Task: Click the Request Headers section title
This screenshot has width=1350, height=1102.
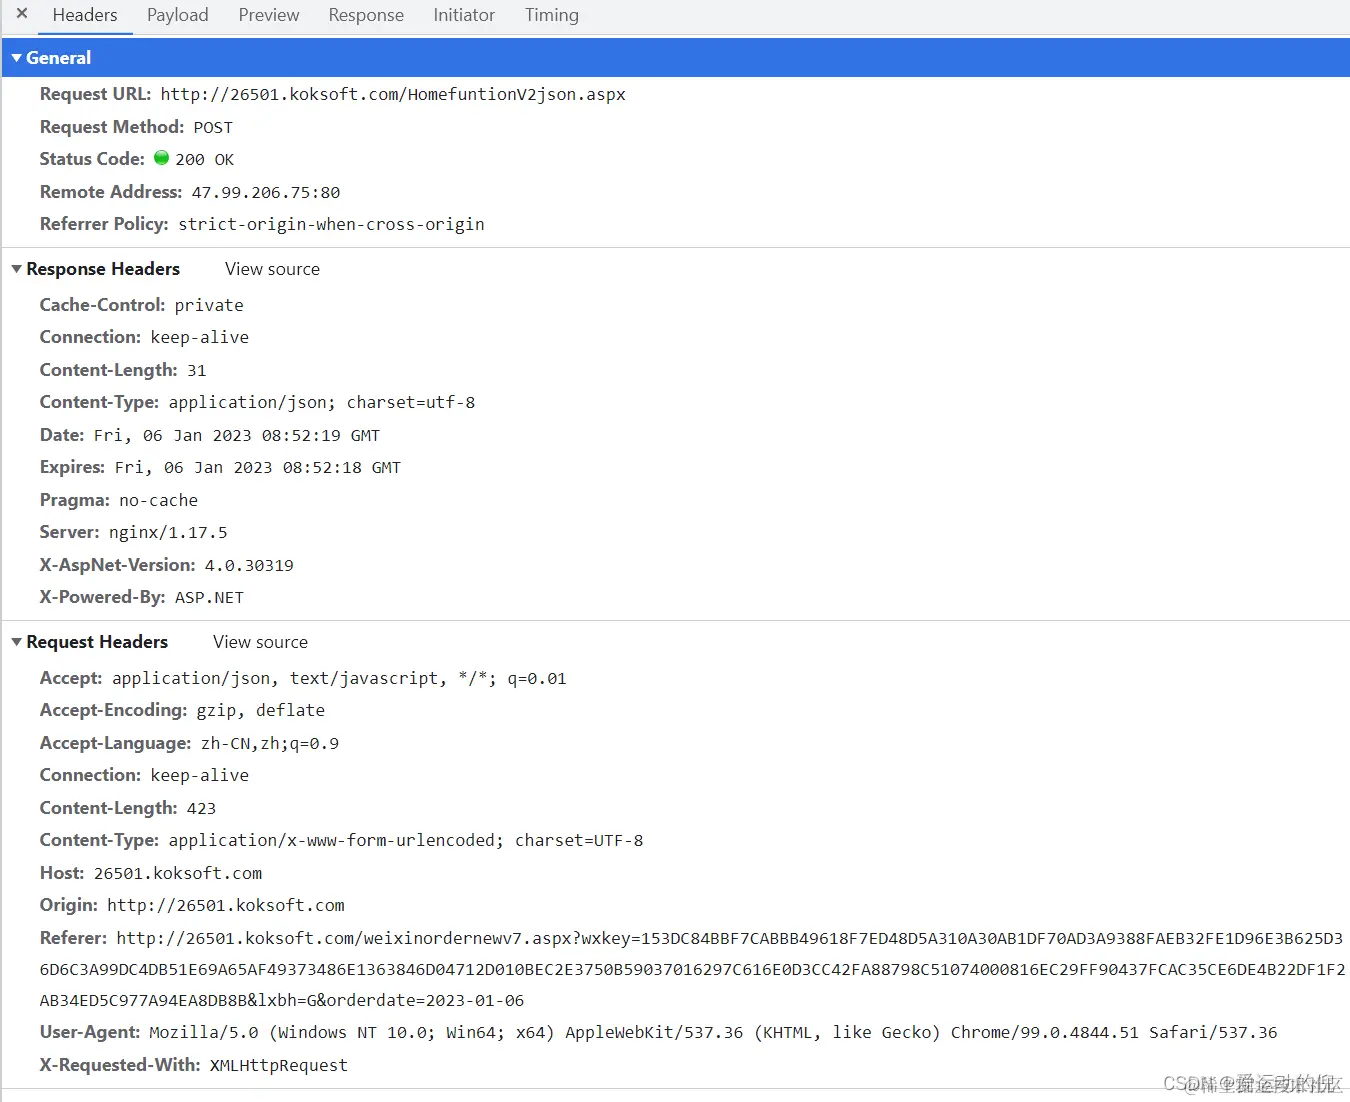Action: coord(97,642)
